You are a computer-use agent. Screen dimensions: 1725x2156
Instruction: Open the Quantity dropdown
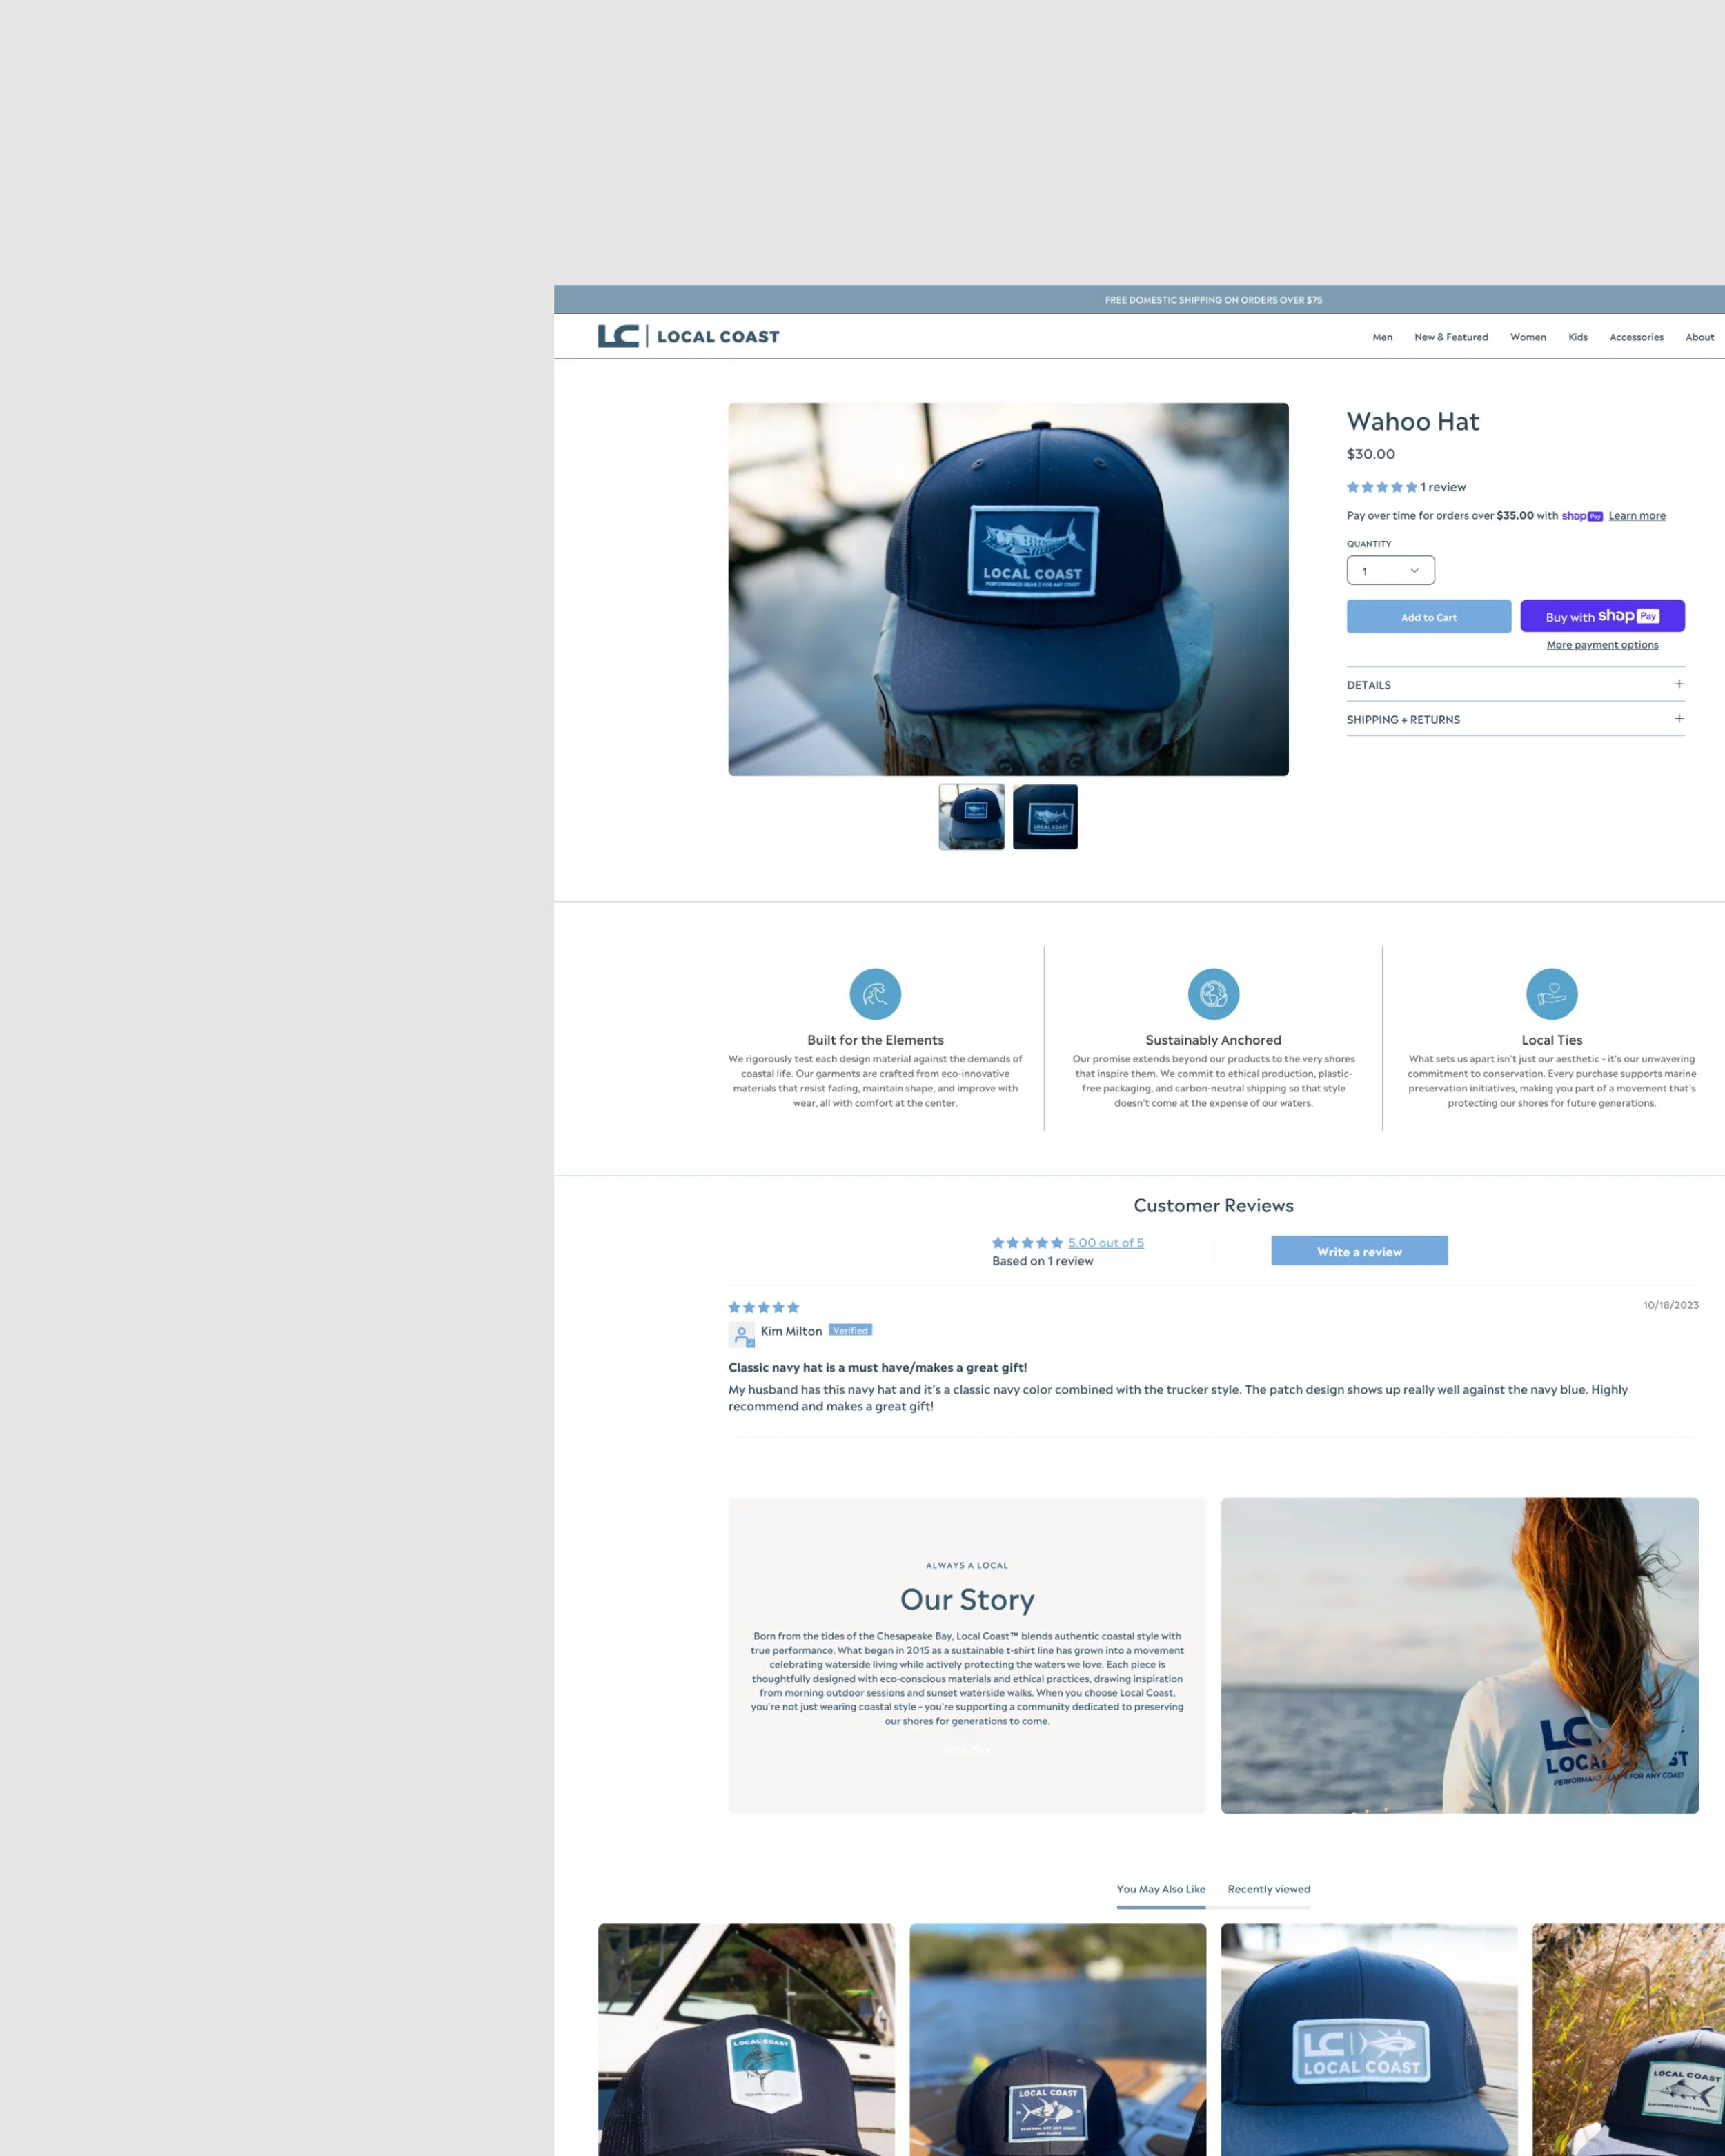(1390, 571)
